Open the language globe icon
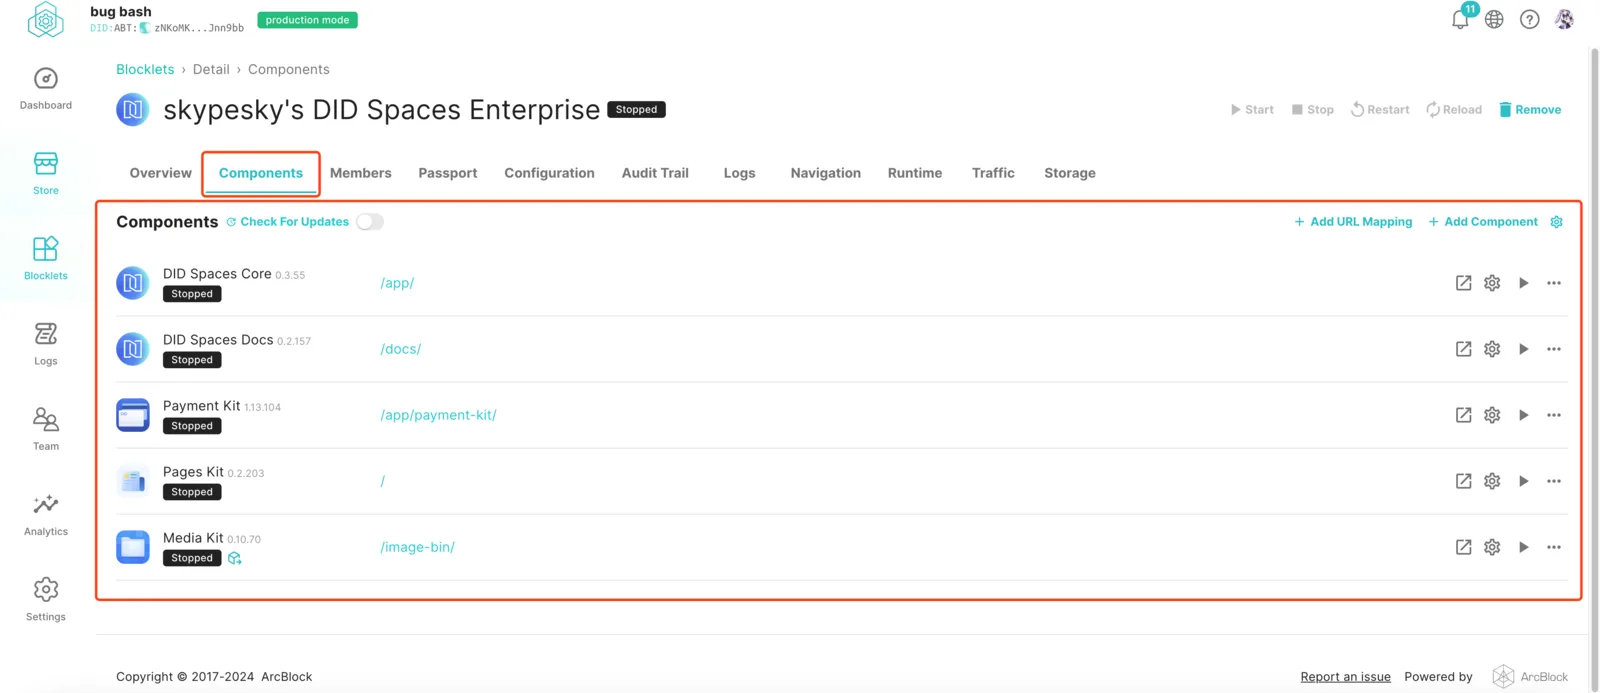The height and width of the screenshot is (693, 1600). pos(1494,19)
